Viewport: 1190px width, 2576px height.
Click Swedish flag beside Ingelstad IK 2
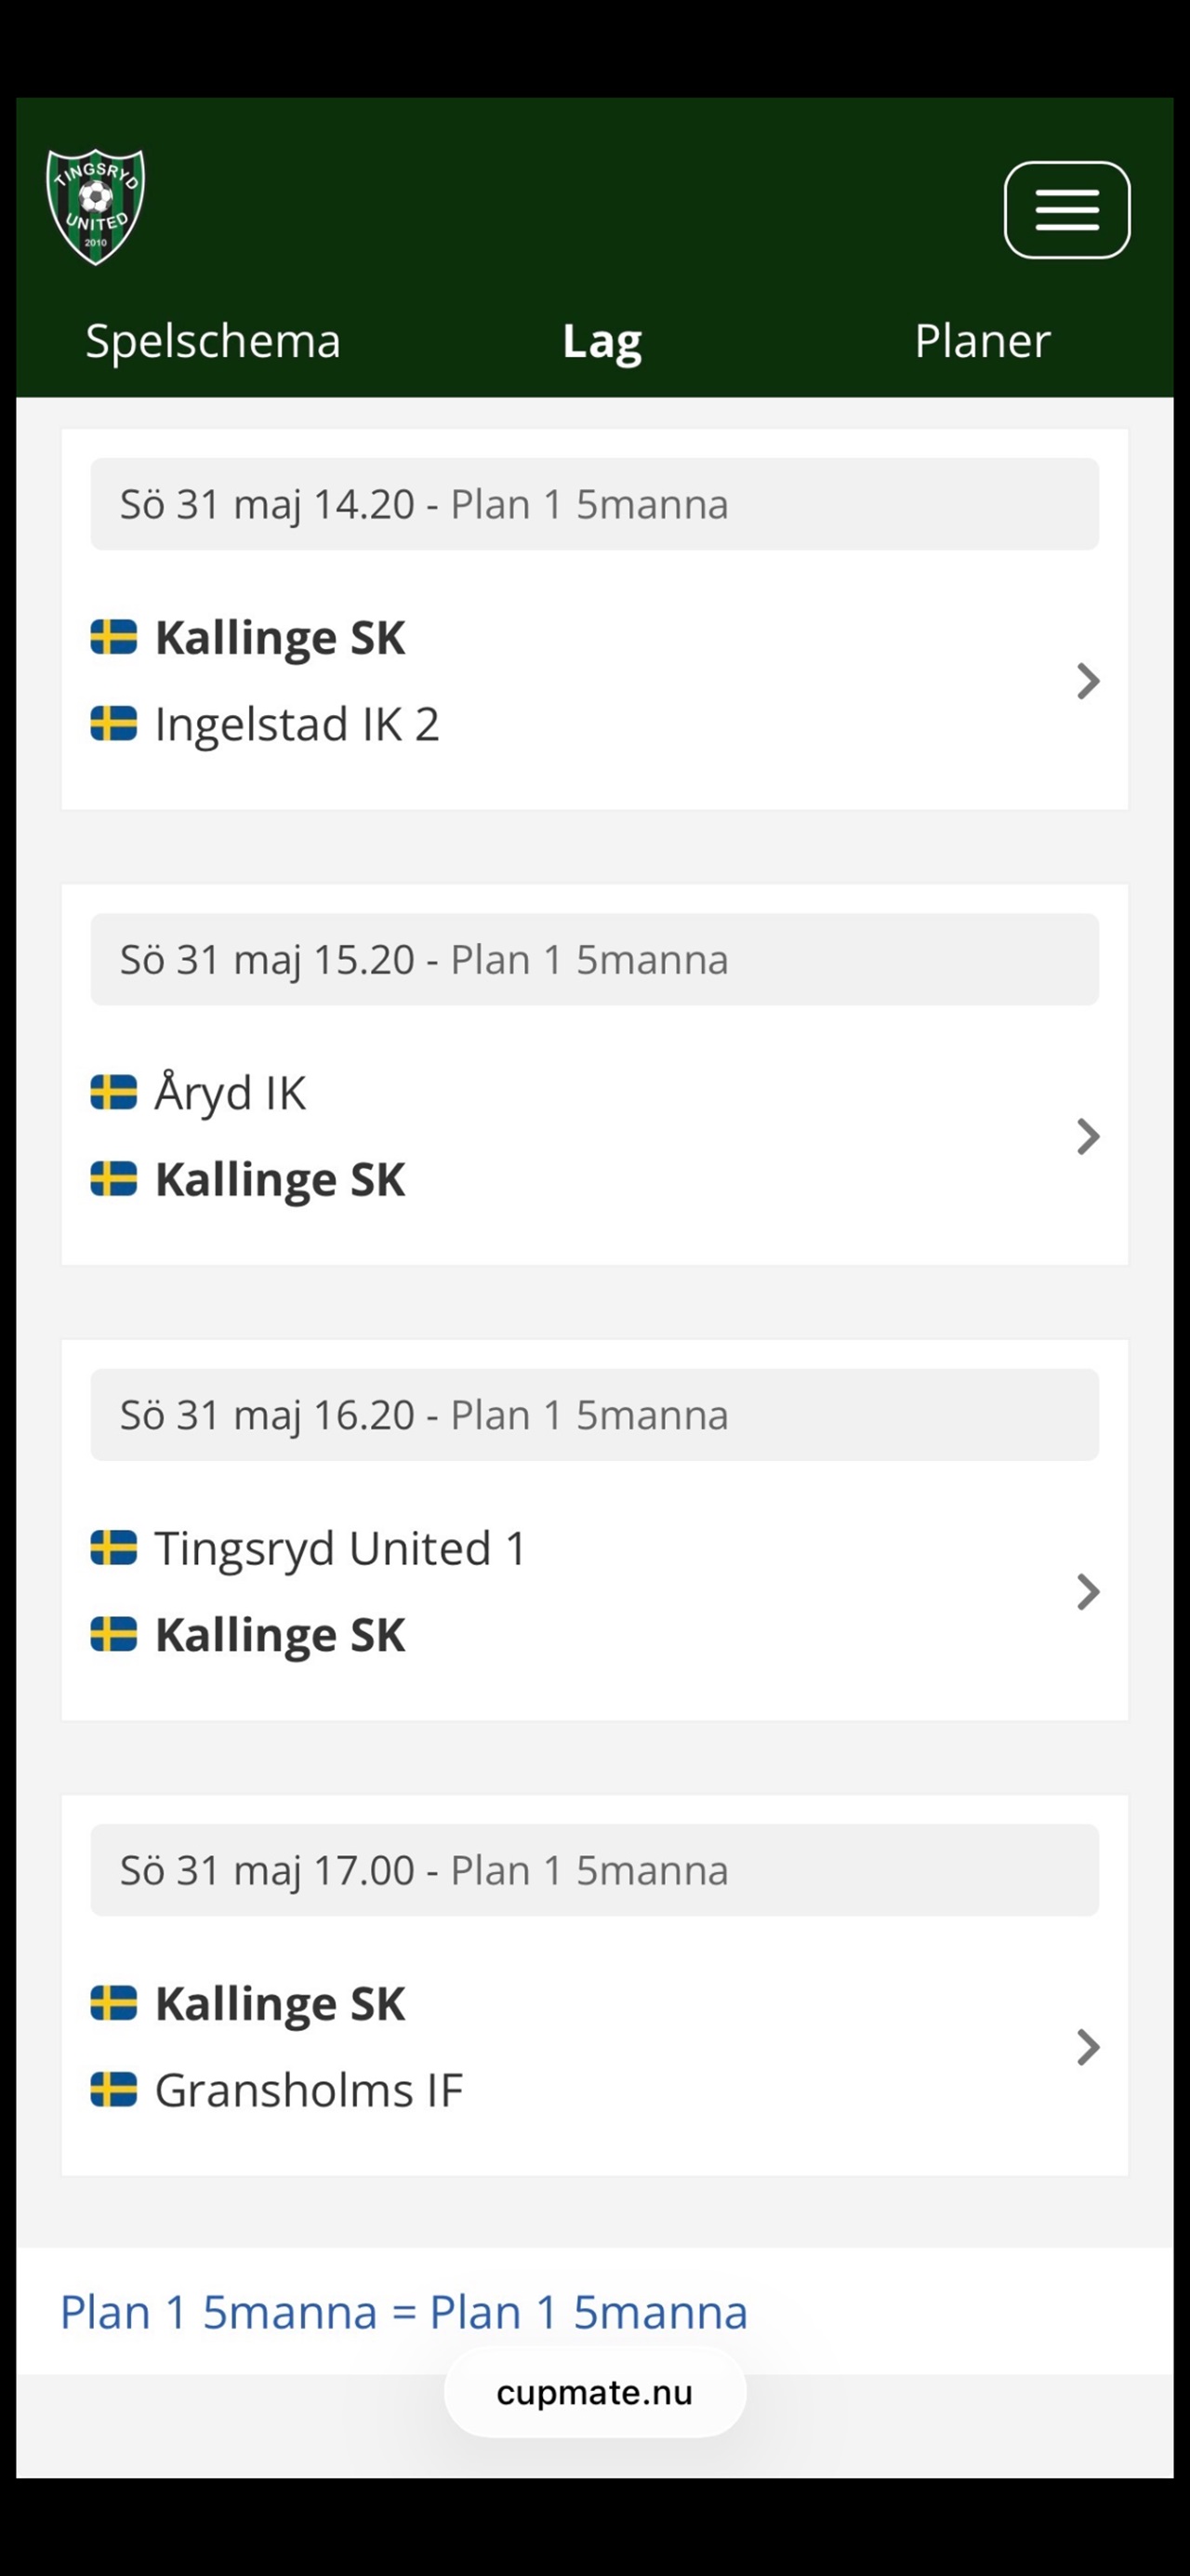114,723
